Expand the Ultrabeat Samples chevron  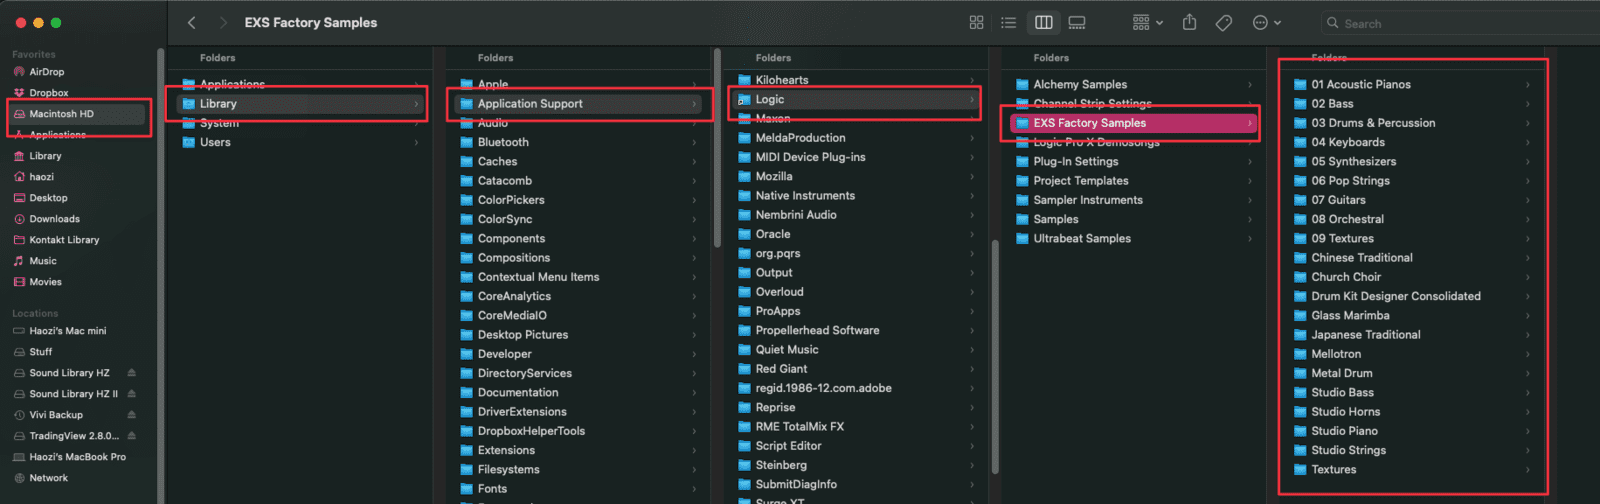[x=1250, y=238]
